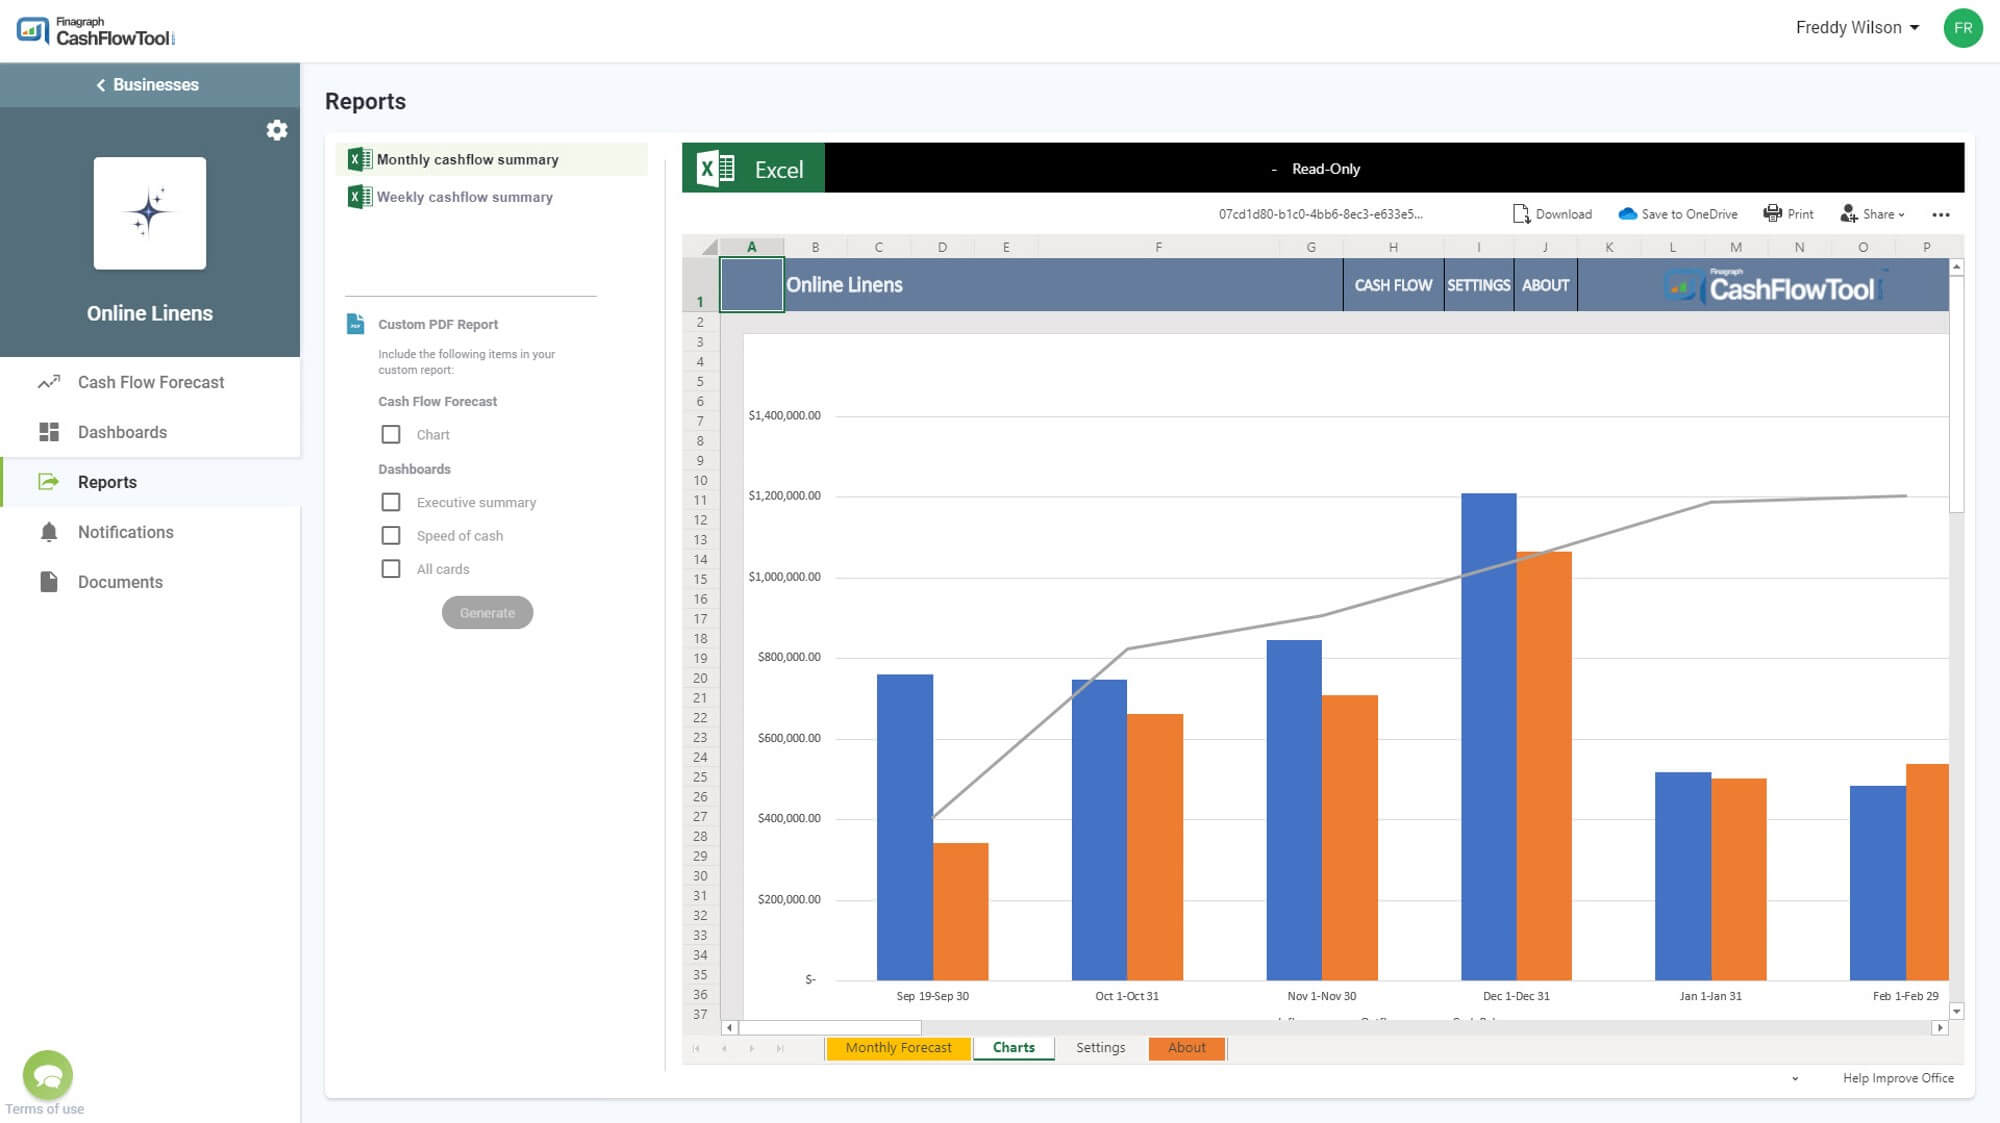Save workbook to OneDrive
This screenshot has width=2000, height=1123.
pyautogui.click(x=1678, y=214)
